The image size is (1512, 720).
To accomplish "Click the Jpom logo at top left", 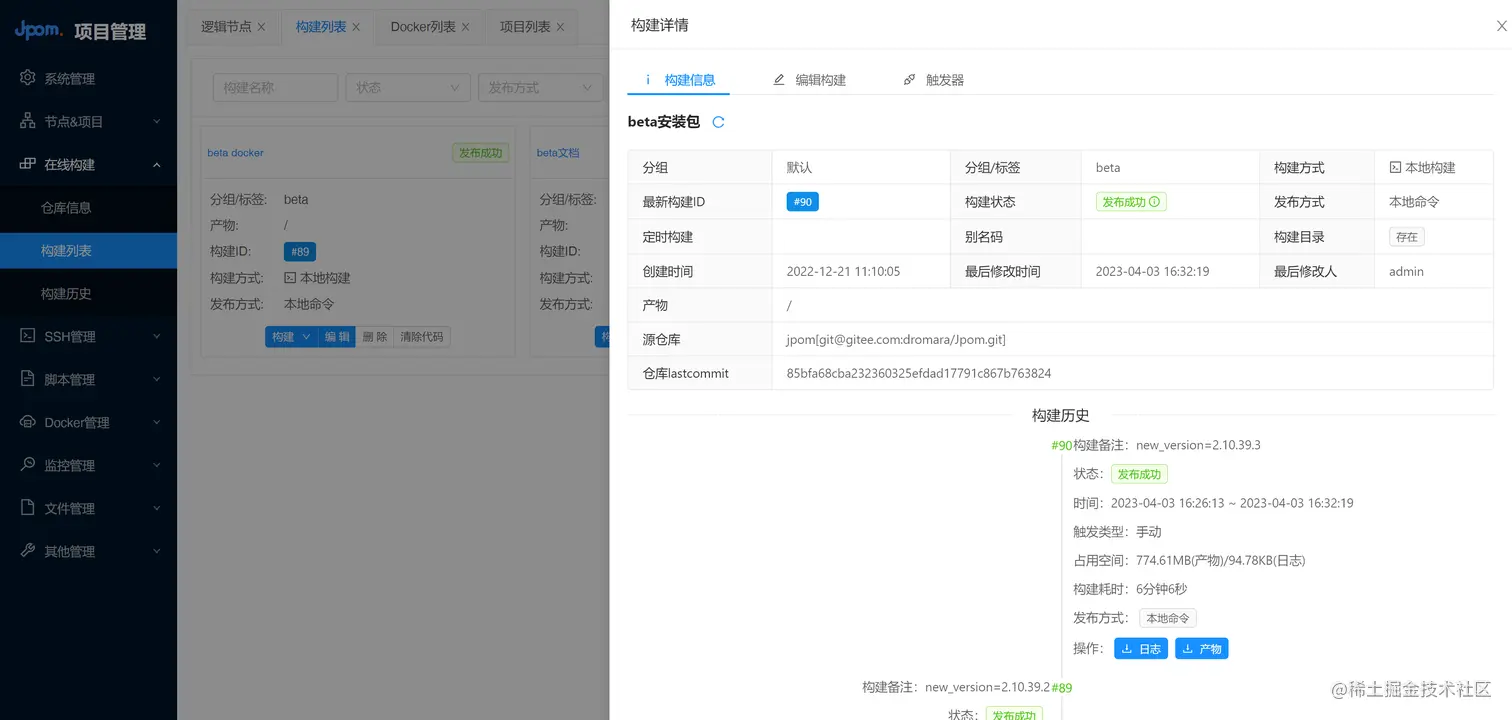I will [x=38, y=30].
